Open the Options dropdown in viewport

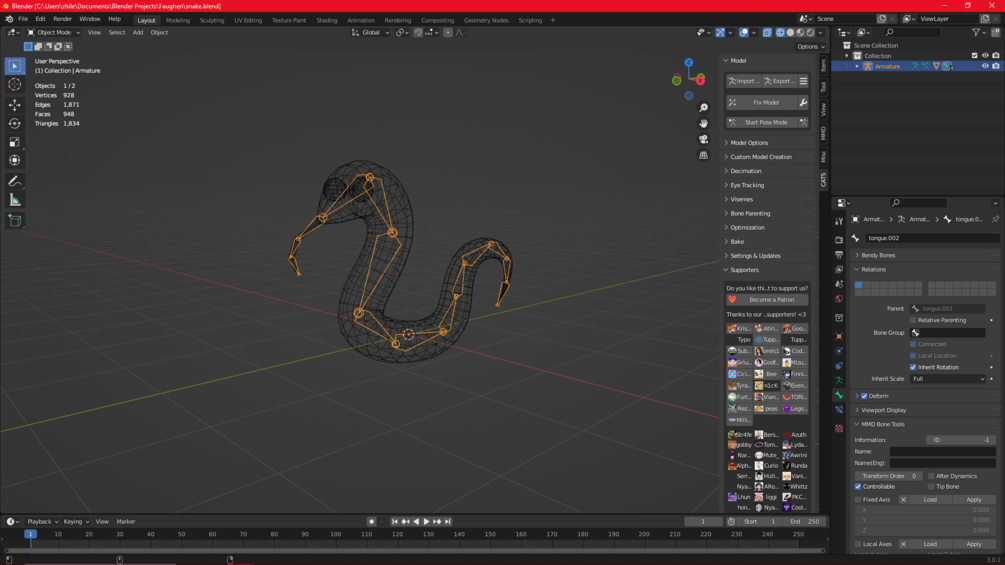pos(810,46)
